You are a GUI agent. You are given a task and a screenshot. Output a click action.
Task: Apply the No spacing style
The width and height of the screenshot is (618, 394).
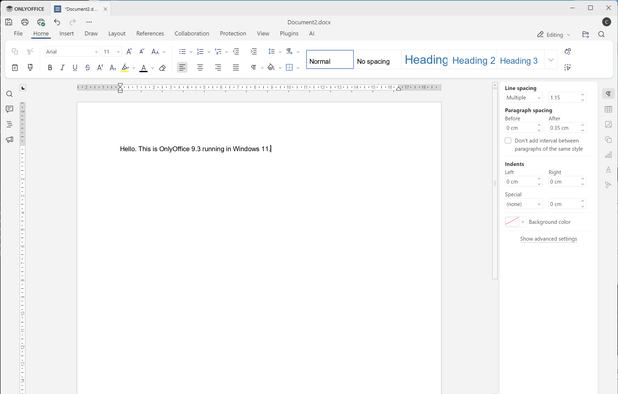pyautogui.click(x=378, y=59)
